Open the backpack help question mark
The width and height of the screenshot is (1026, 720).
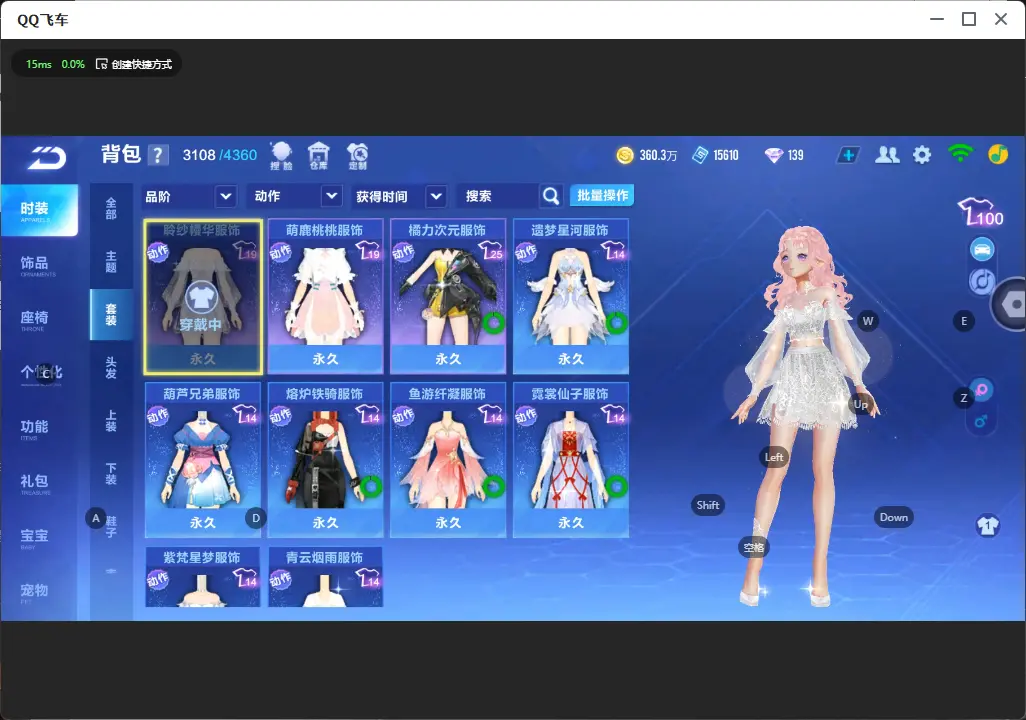coord(157,155)
